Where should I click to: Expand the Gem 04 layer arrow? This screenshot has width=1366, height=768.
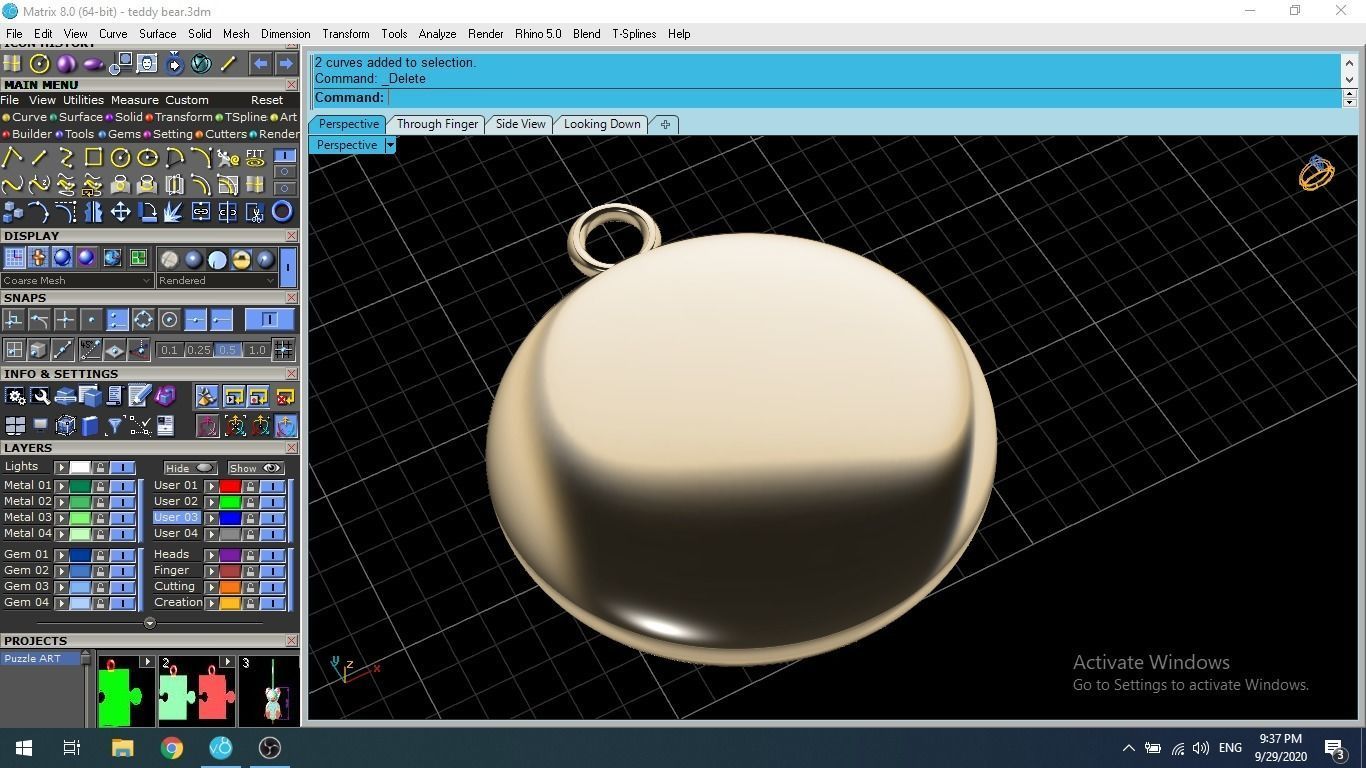point(61,603)
